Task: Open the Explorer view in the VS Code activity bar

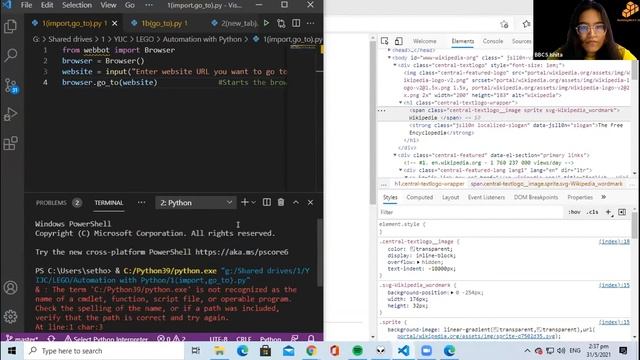Action: click(x=10, y=27)
